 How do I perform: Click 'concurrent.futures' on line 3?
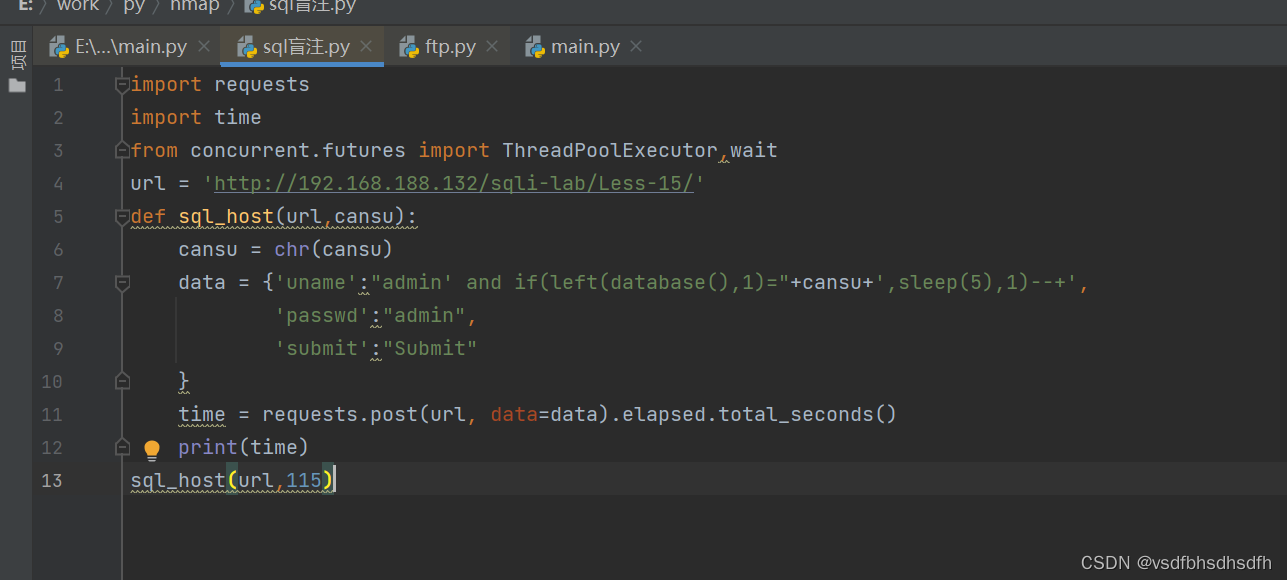point(298,151)
